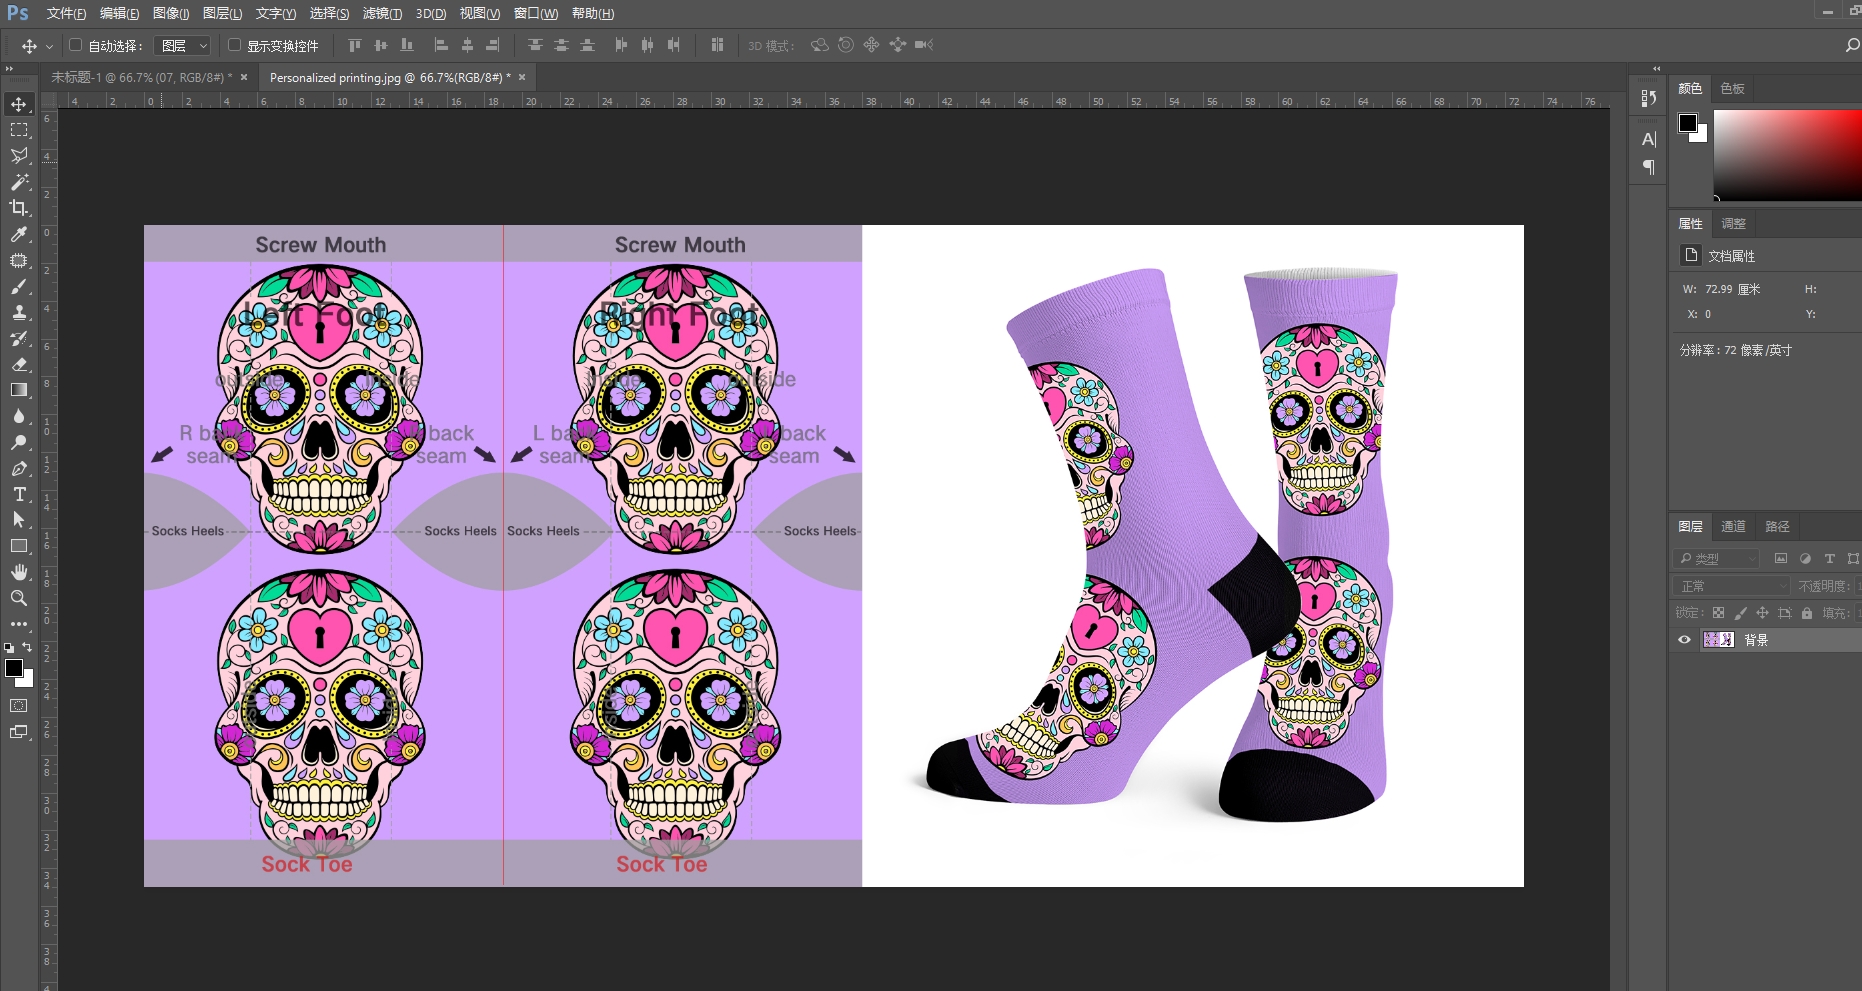
Task: Select the Dodge tool
Action: [19, 442]
